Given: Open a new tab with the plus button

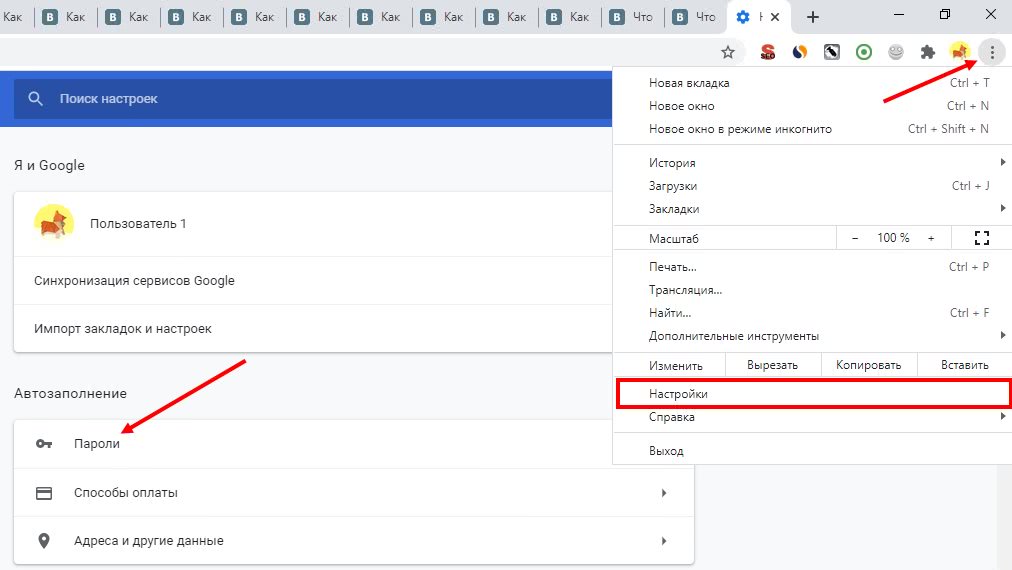Looking at the screenshot, I should click(813, 17).
